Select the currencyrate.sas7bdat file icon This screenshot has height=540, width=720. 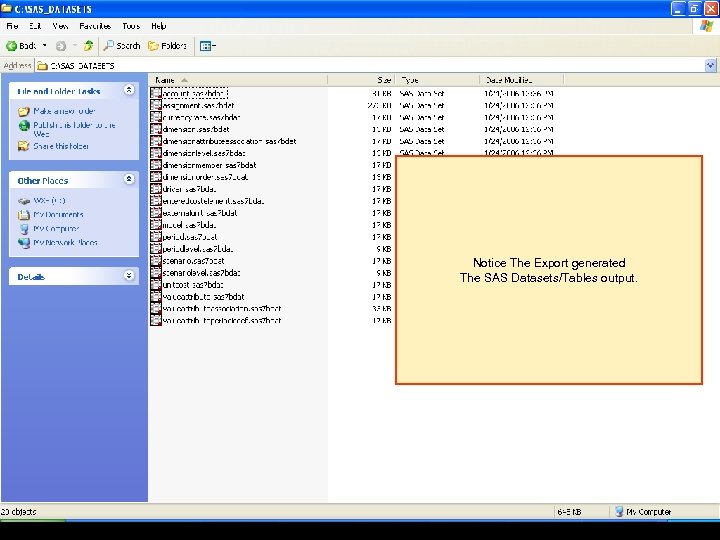click(x=156, y=117)
